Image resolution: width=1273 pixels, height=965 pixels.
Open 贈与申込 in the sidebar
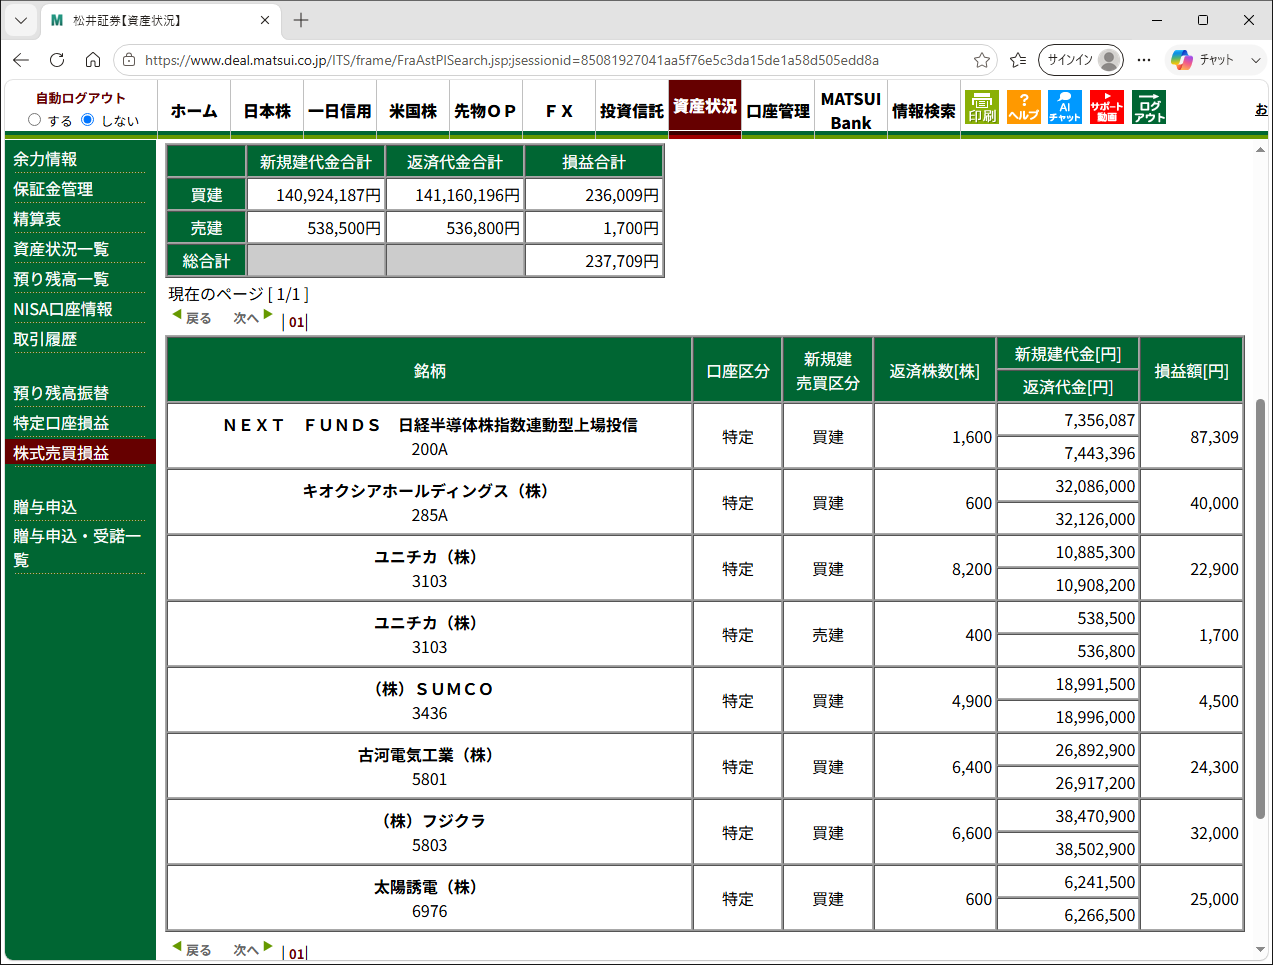pyautogui.click(x=45, y=507)
